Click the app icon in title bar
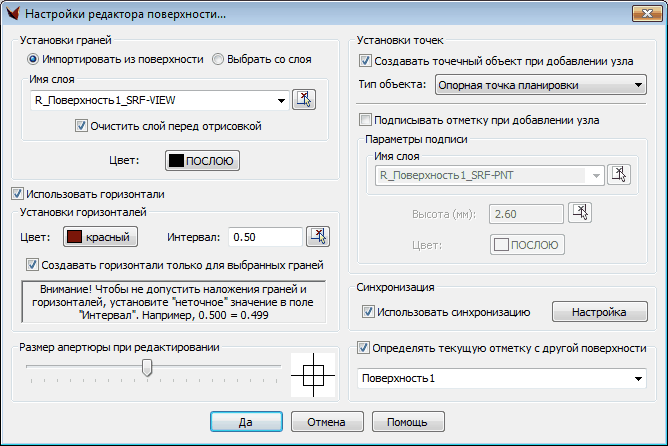This screenshot has width=668, height=446. 13,14
